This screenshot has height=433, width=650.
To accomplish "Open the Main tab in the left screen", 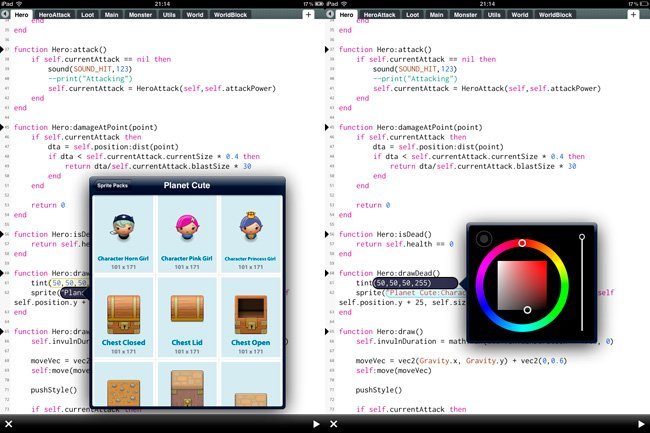I will (x=111, y=15).
